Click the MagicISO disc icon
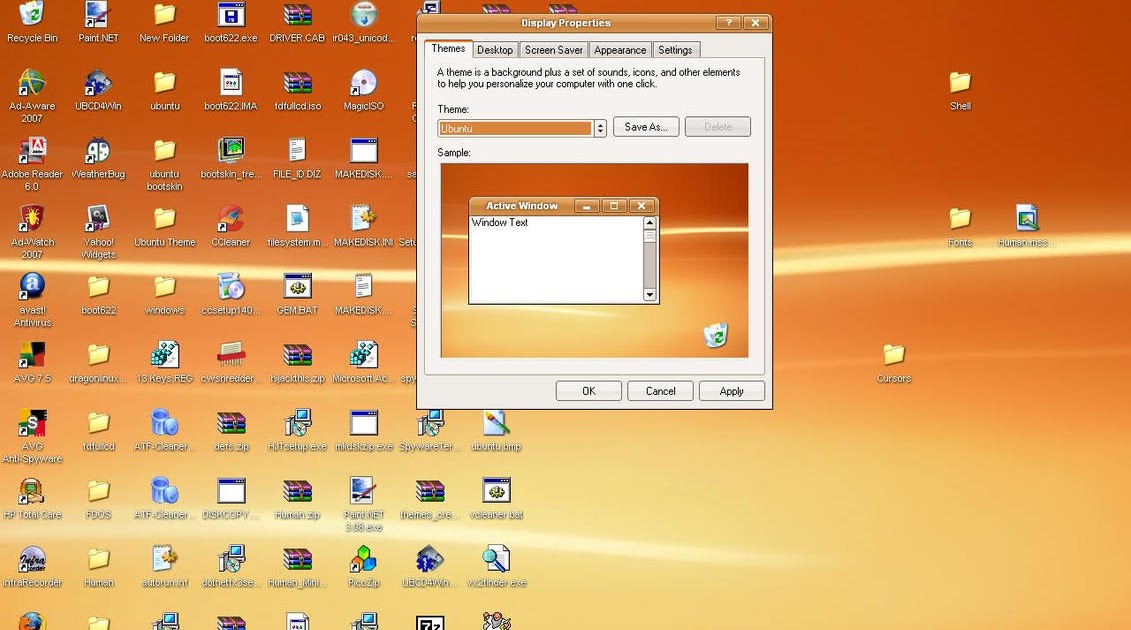The height and width of the screenshot is (630, 1131). pos(364,82)
